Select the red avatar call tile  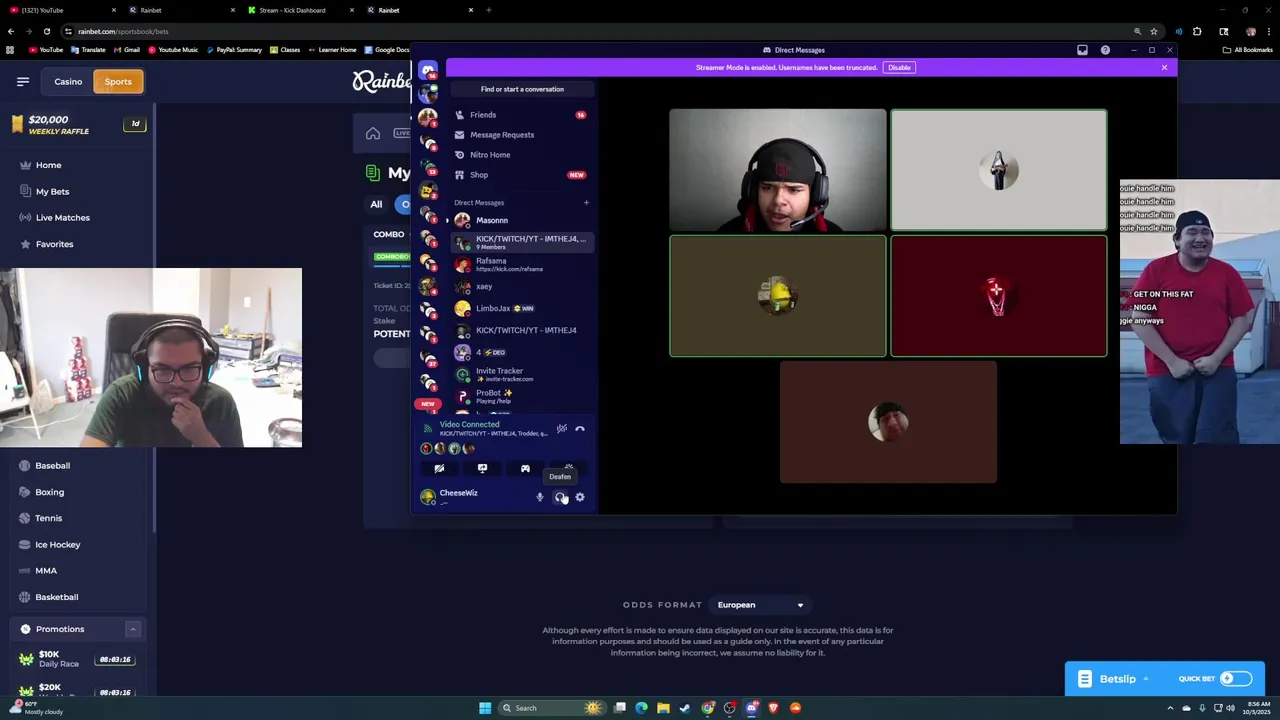coord(999,296)
